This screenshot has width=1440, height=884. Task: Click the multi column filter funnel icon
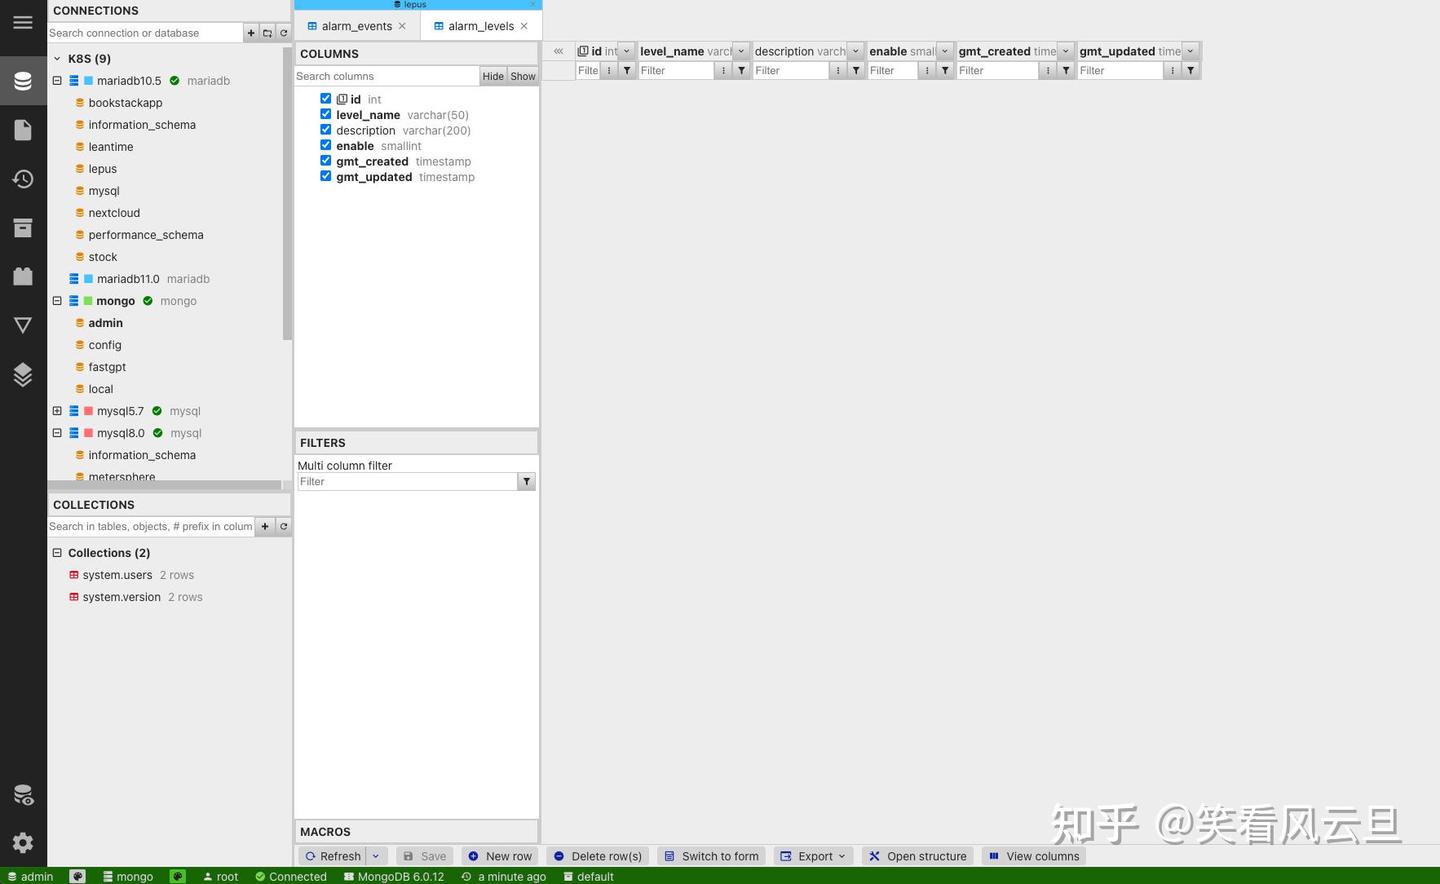[526, 481]
